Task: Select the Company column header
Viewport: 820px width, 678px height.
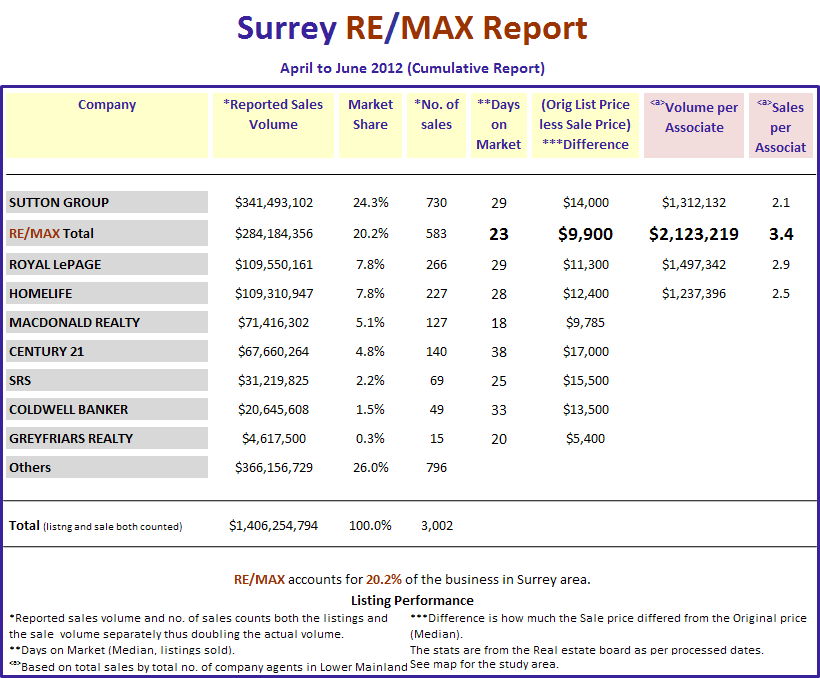Action: click(107, 104)
